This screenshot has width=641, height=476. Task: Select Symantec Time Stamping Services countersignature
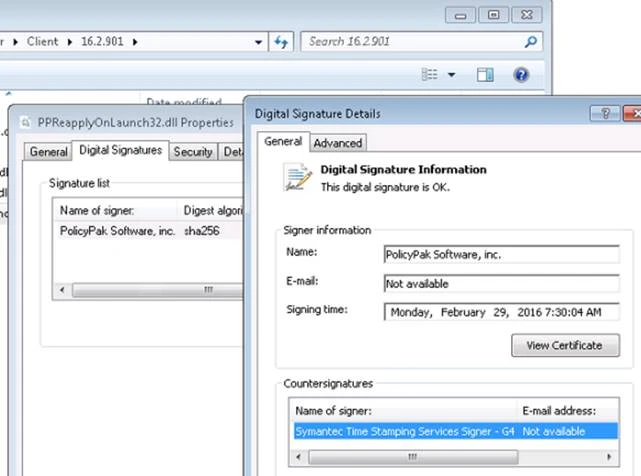click(404, 431)
